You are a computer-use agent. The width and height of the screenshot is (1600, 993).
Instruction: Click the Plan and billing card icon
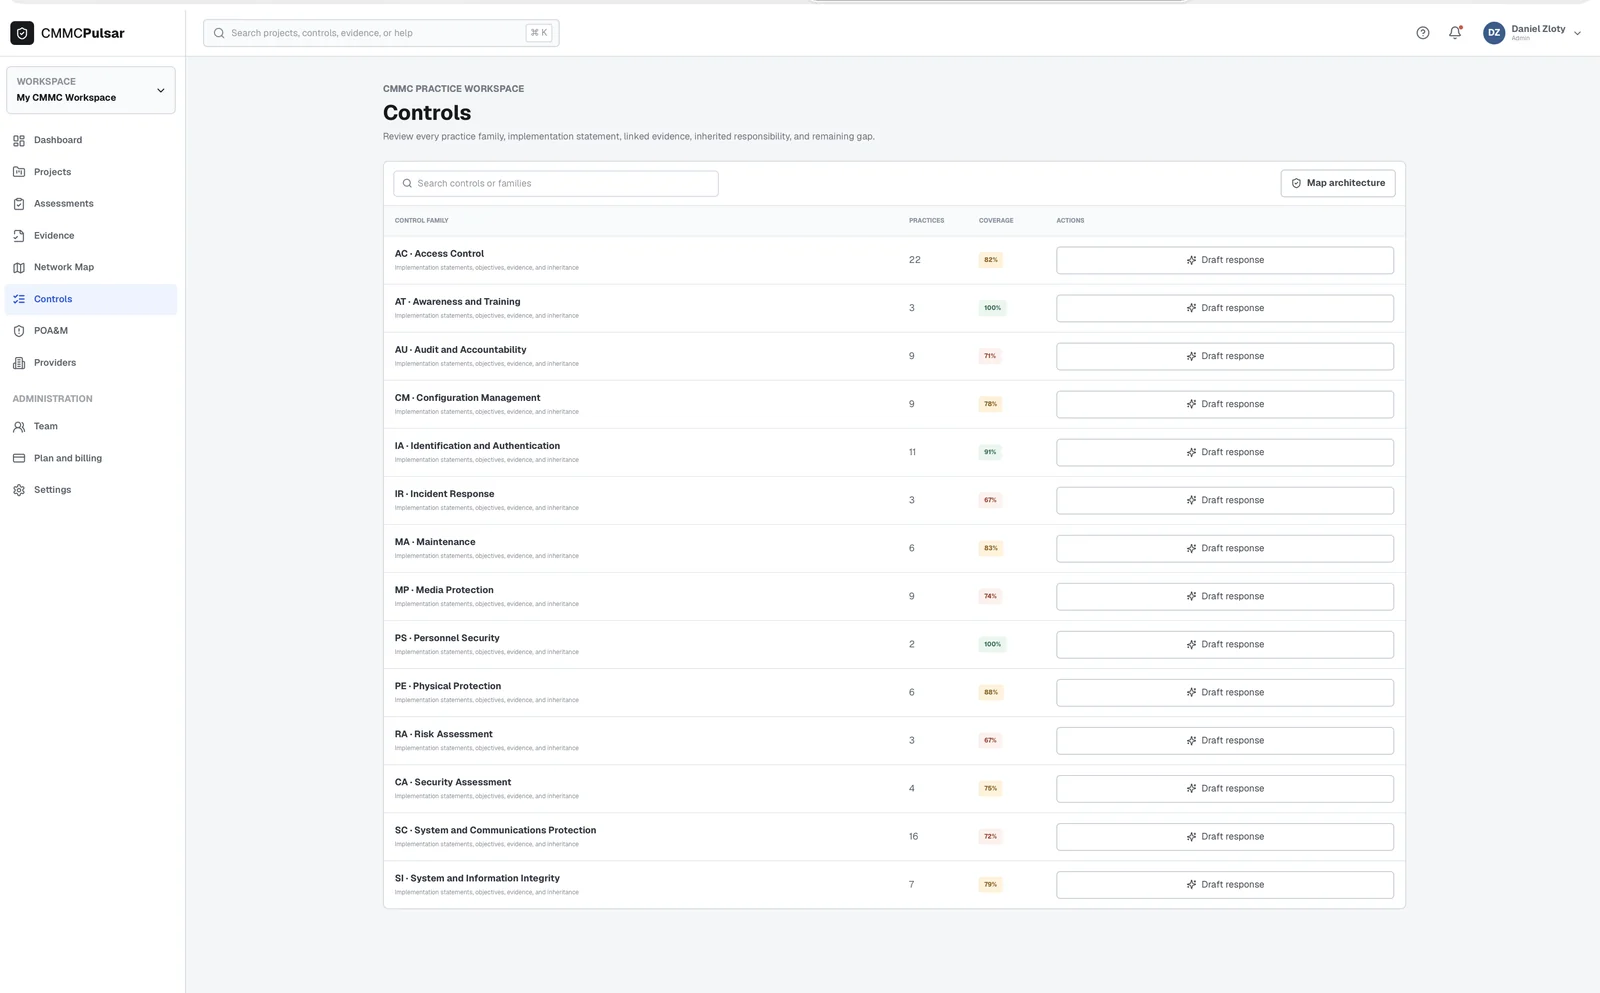point(19,458)
